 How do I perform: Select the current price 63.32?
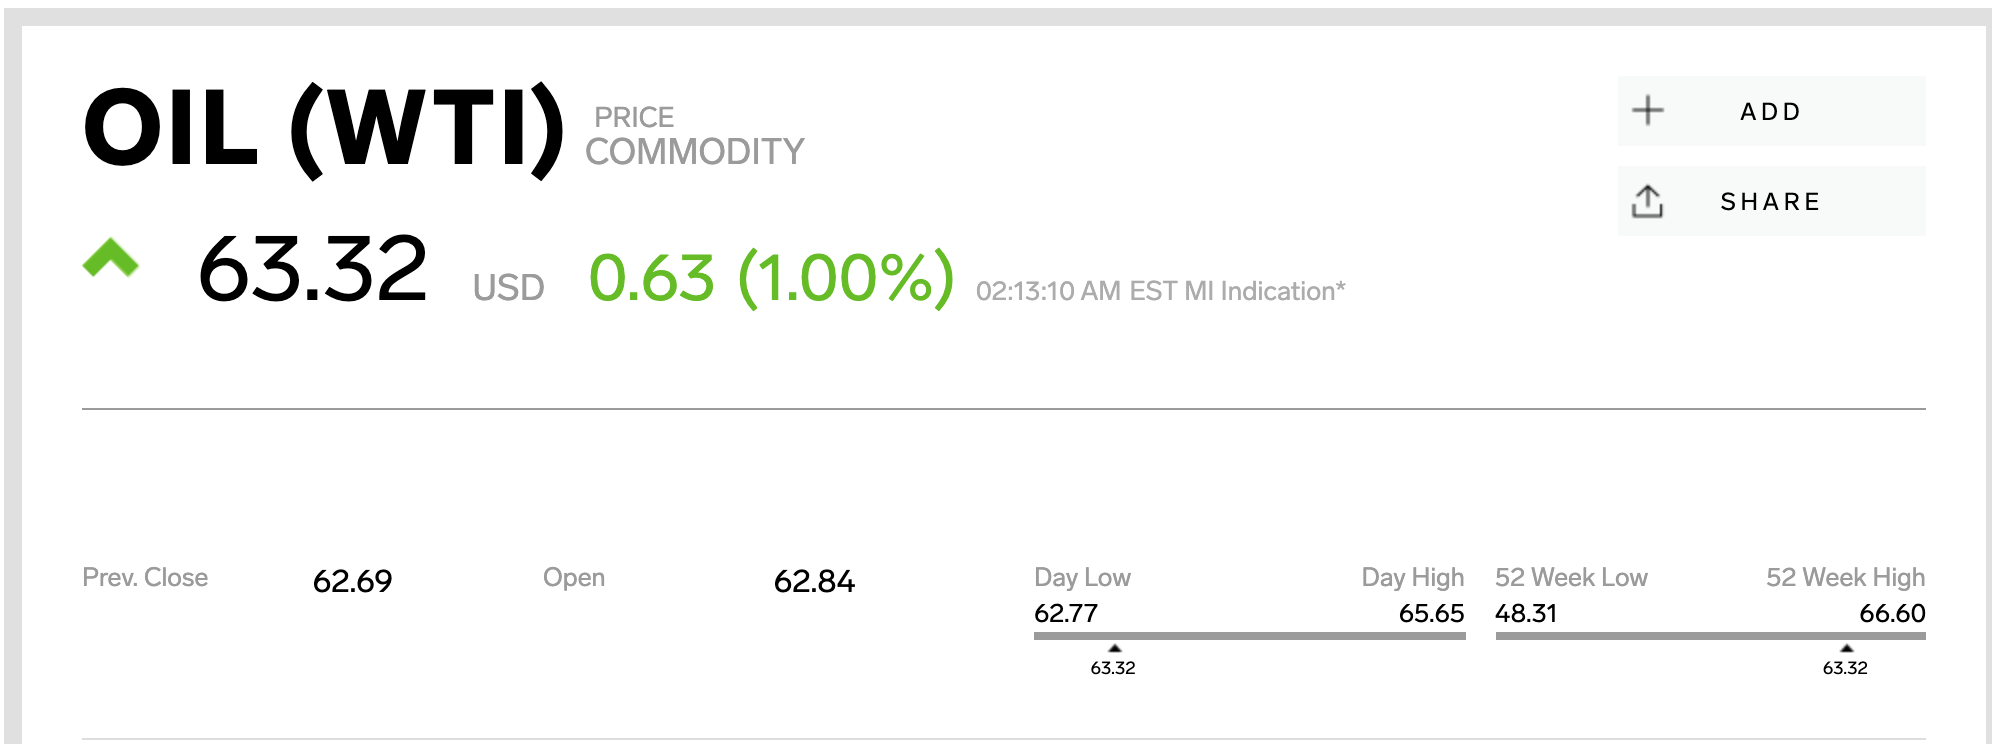point(313,269)
